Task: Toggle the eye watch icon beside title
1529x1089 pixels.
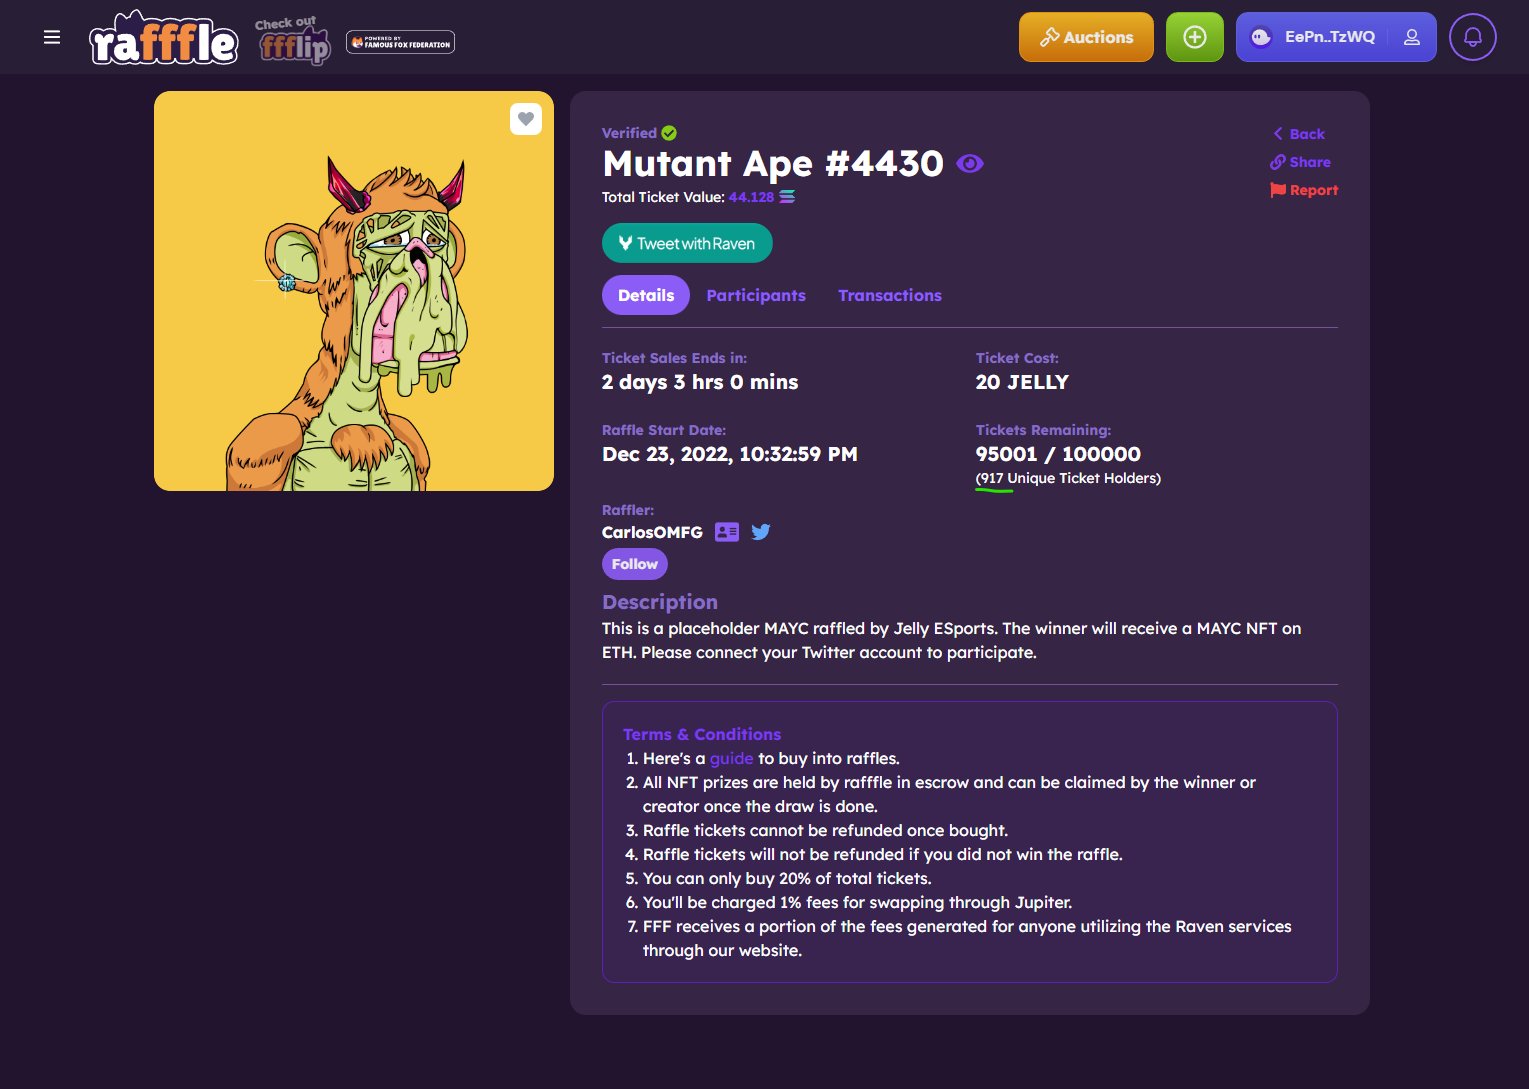Action: point(970,163)
